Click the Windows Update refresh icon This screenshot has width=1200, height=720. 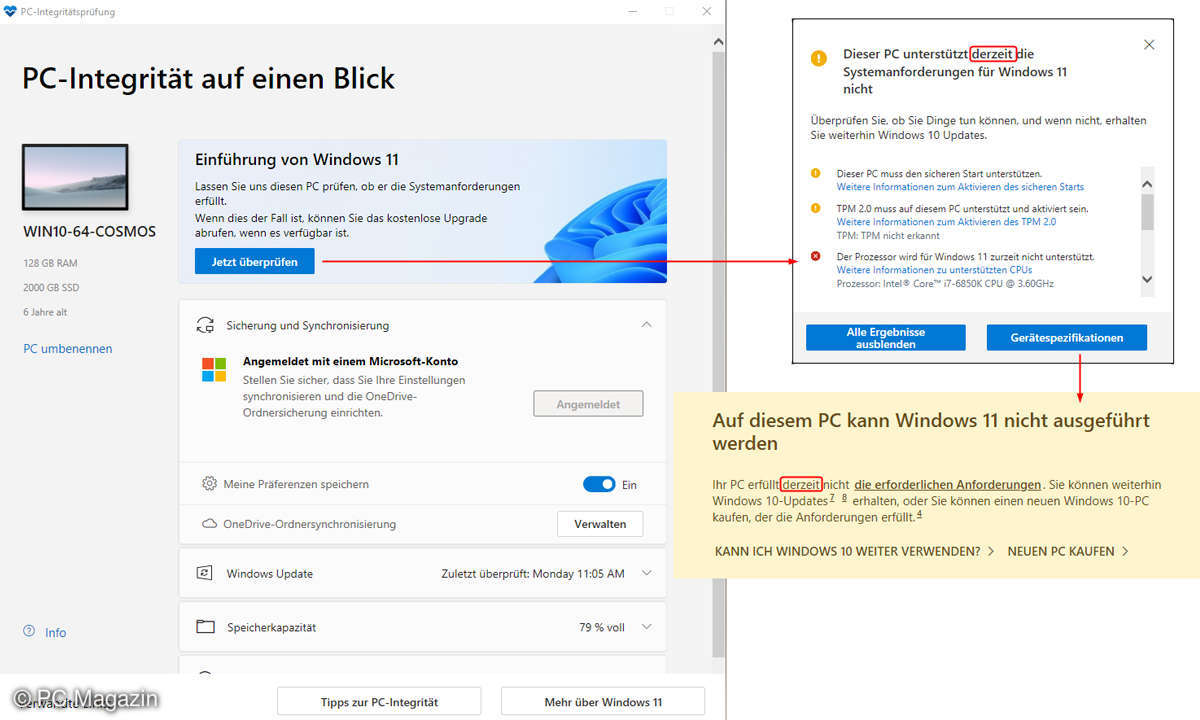[205, 573]
